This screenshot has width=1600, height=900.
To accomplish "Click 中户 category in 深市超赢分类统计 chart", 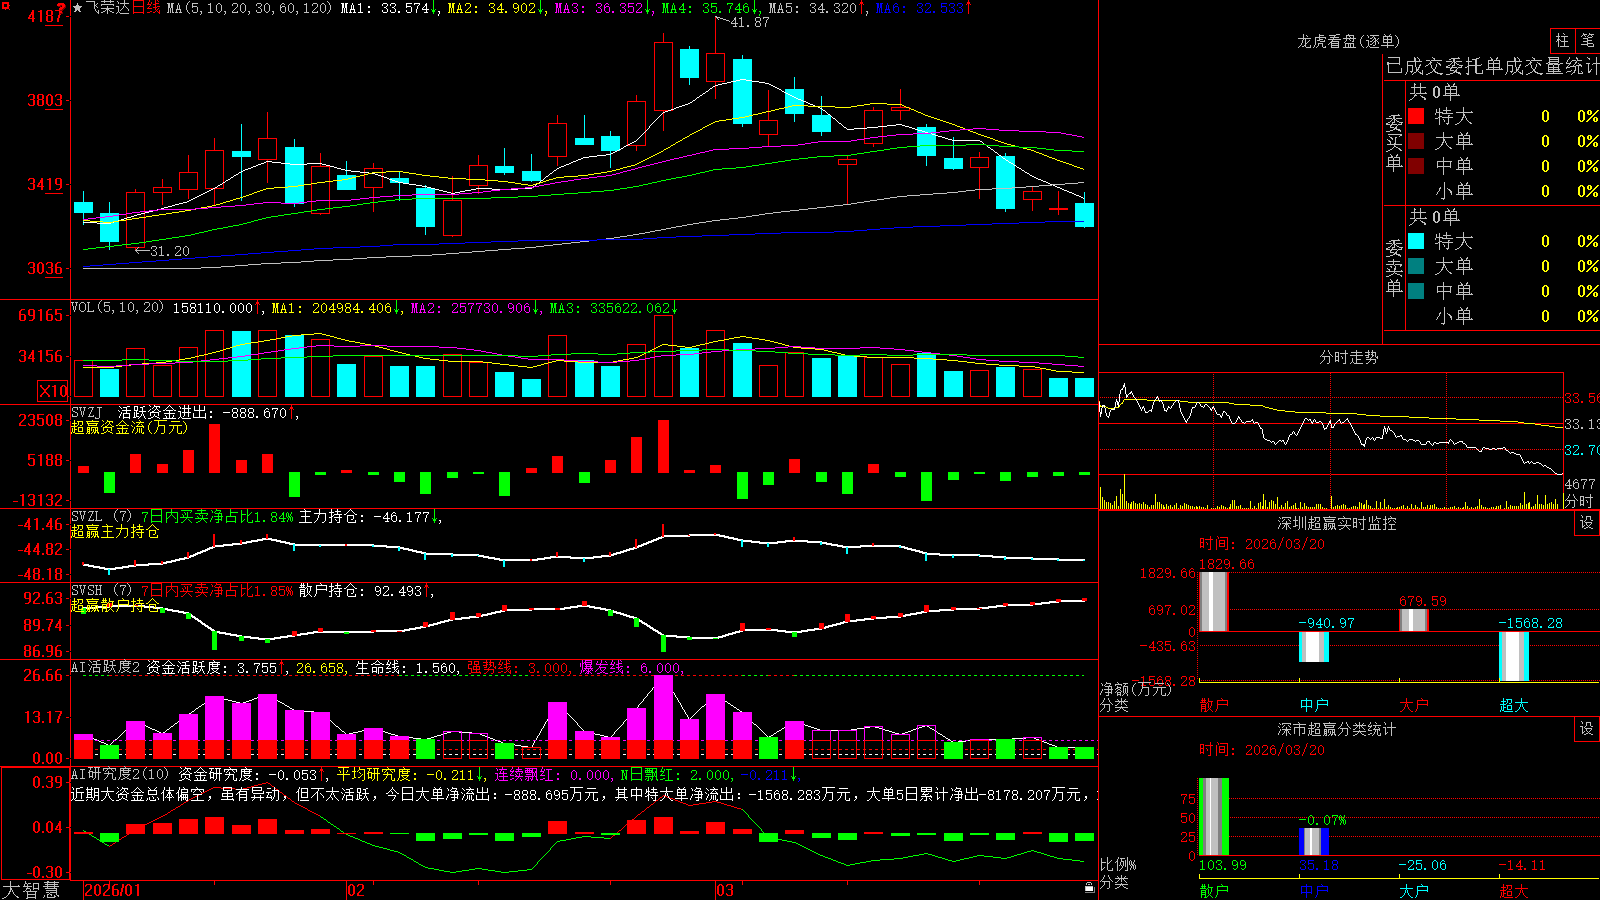I will (x=1314, y=891).
